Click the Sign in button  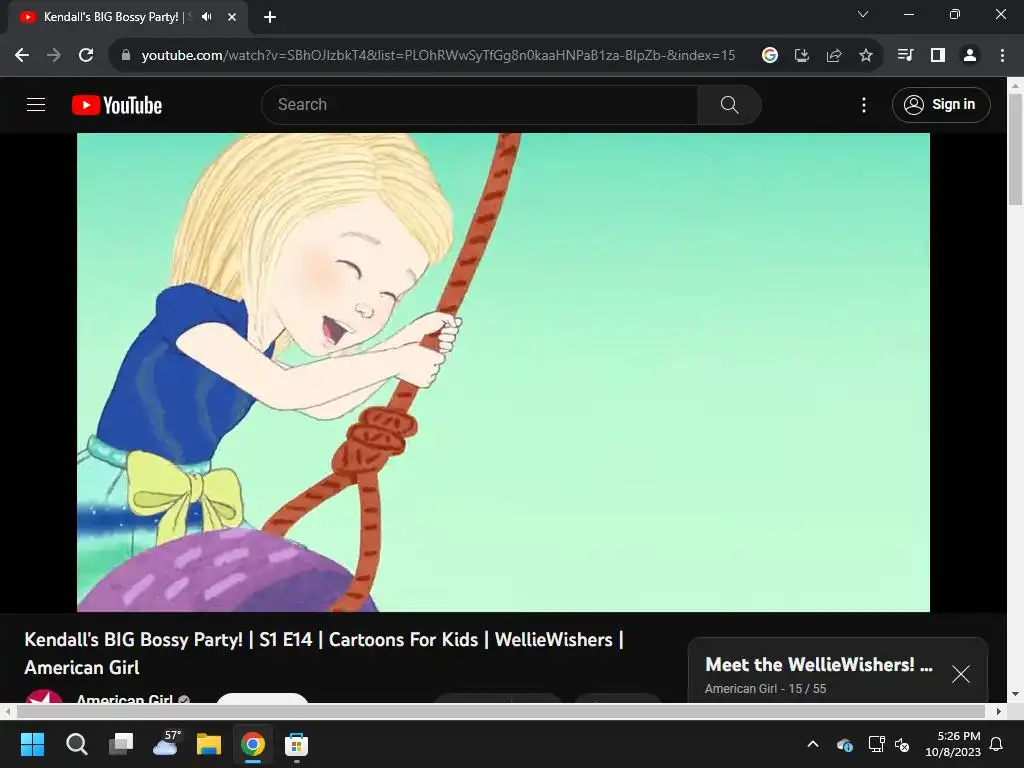(941, 104)
